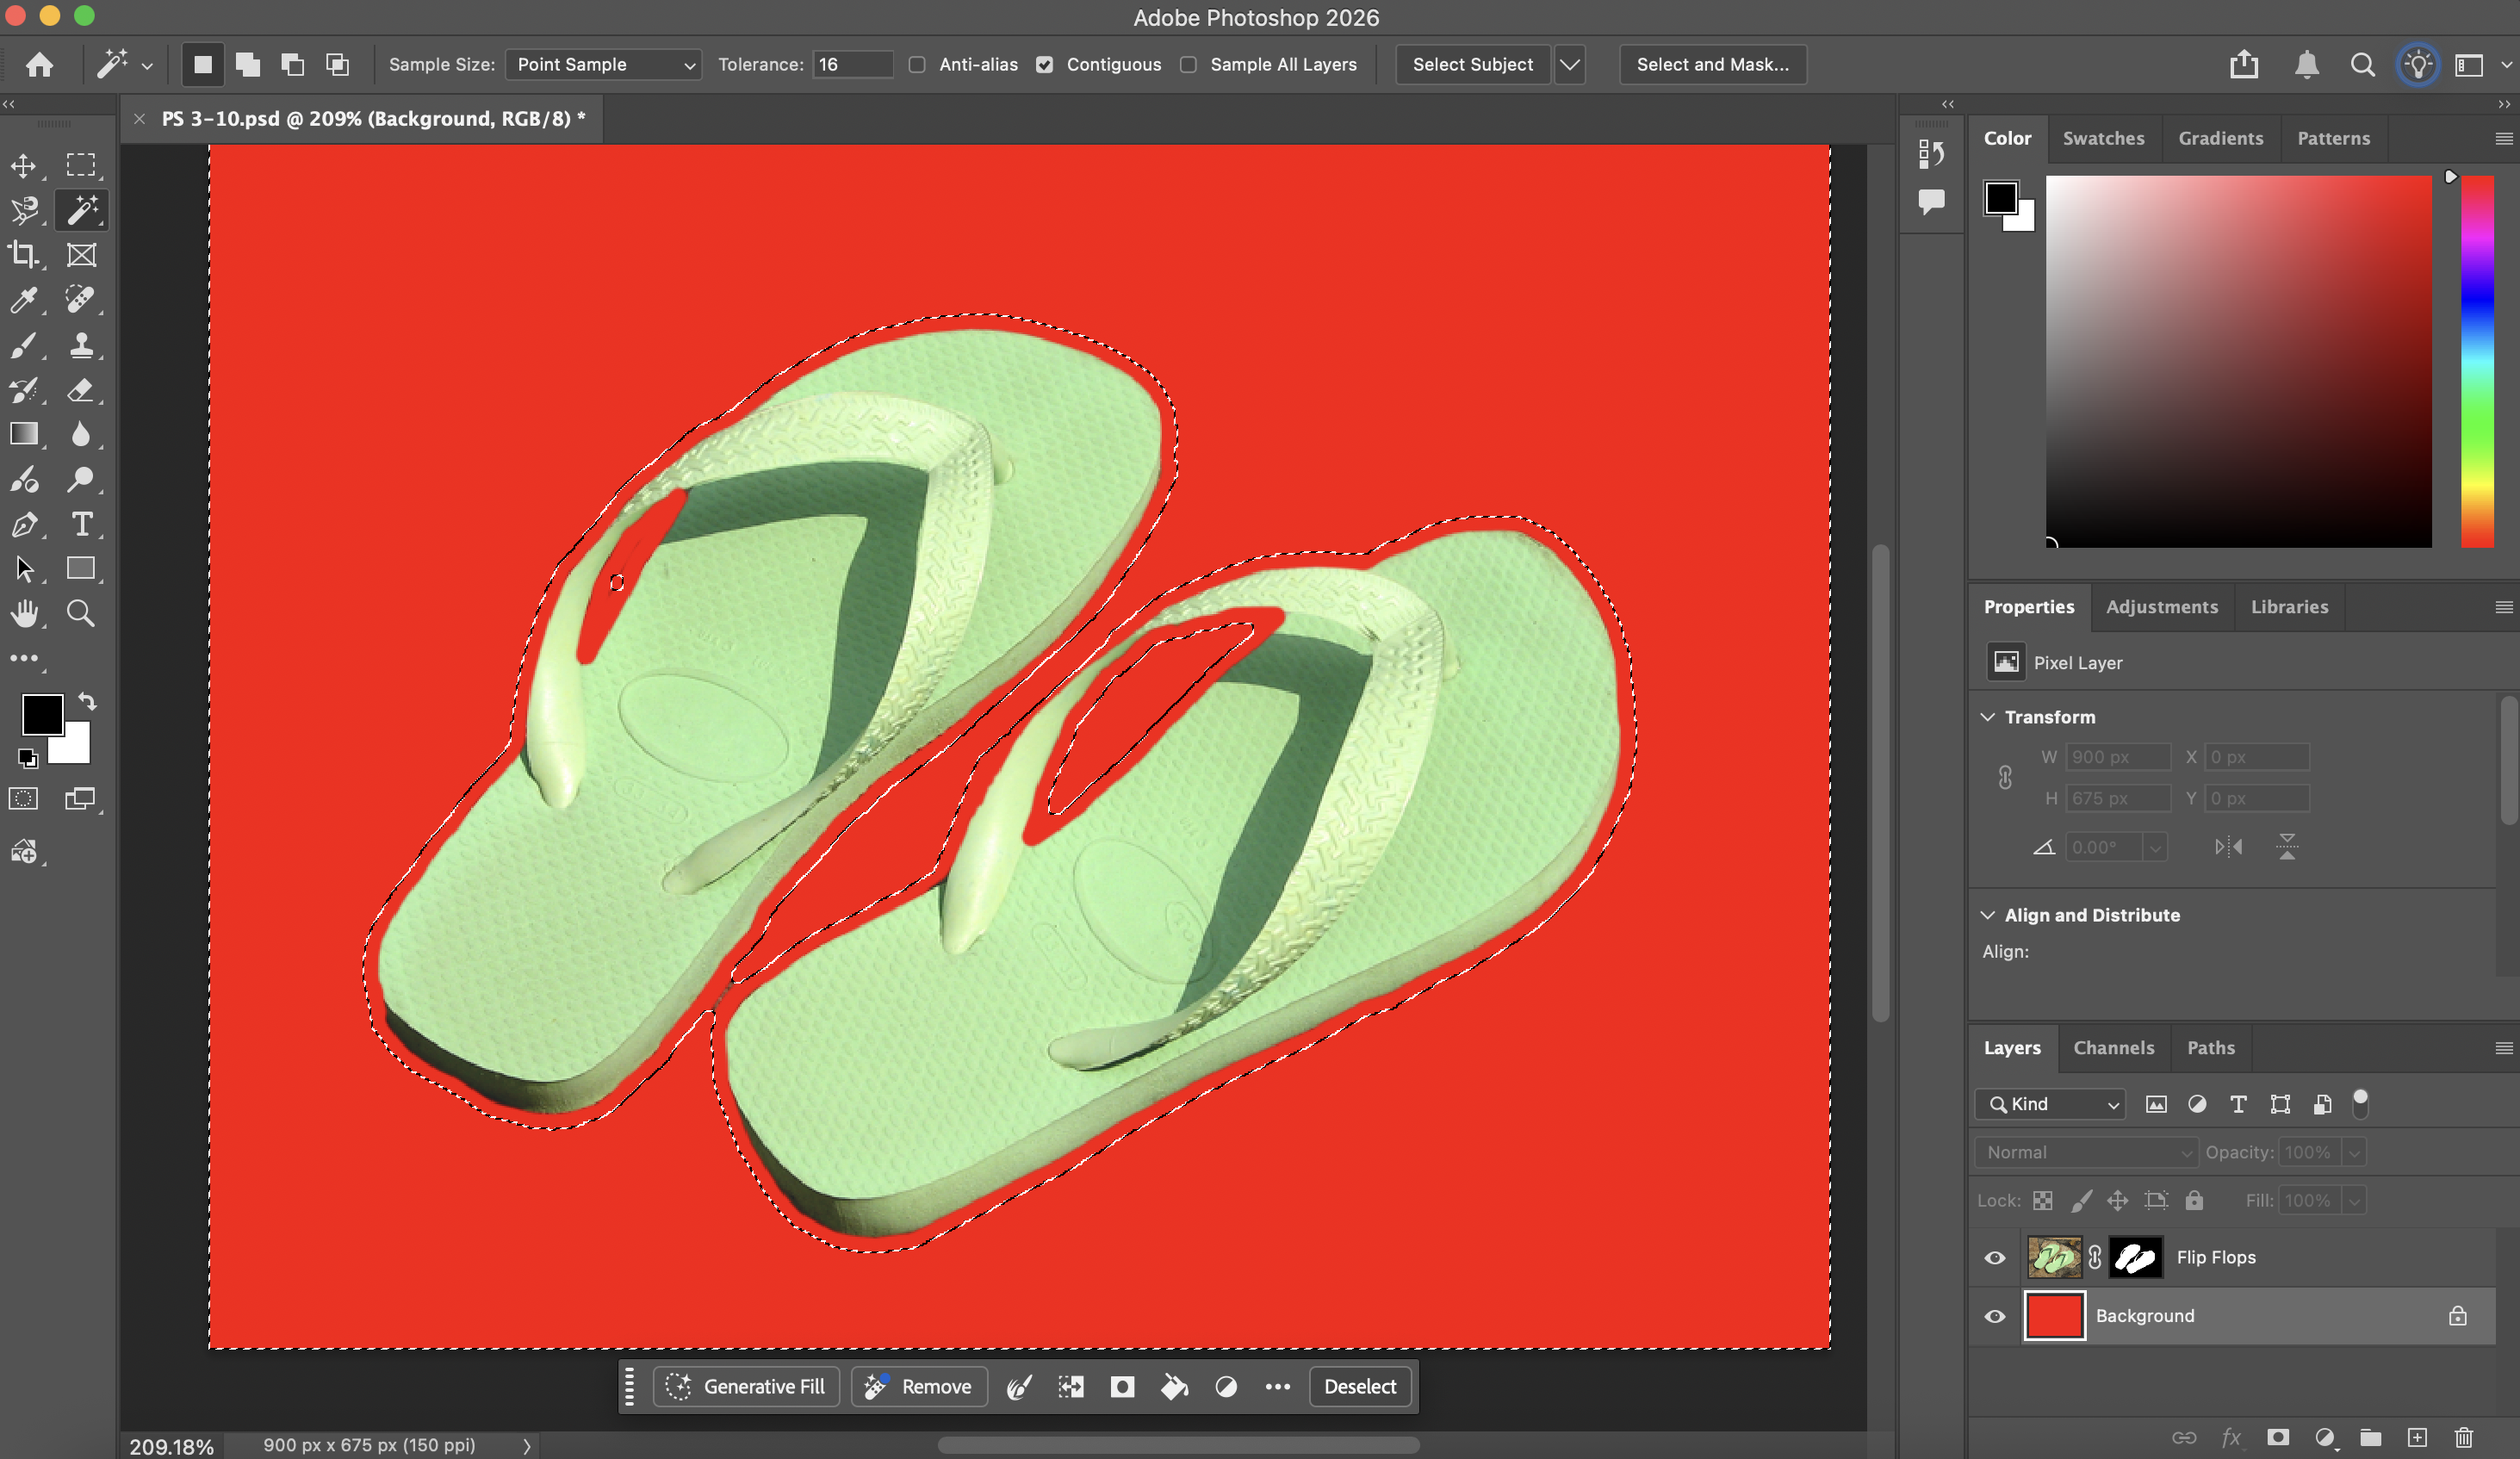Select the Move tool
Viewport: 2520px width, 1459px height.
tap(25, 165)
